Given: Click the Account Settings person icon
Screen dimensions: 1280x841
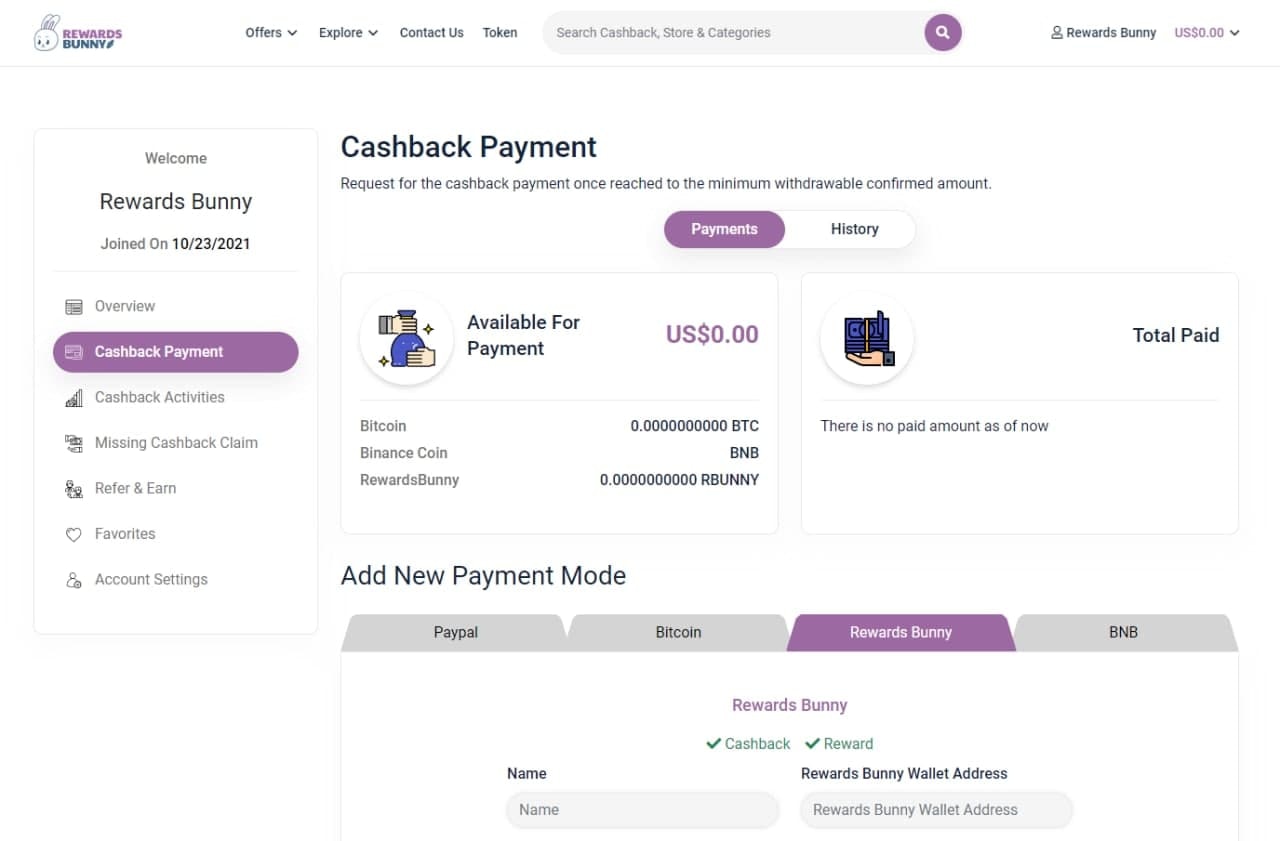Looking at the screenshot, I should tap(73, 579).
